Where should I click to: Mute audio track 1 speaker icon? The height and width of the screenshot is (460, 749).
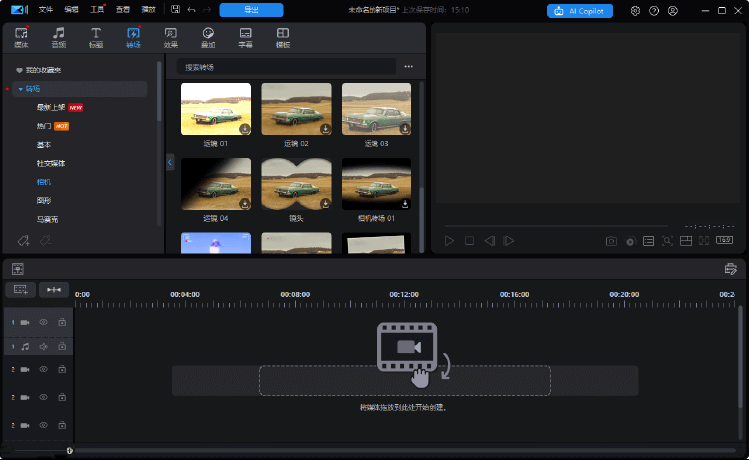pyautogui.click(x=43, y=346)
